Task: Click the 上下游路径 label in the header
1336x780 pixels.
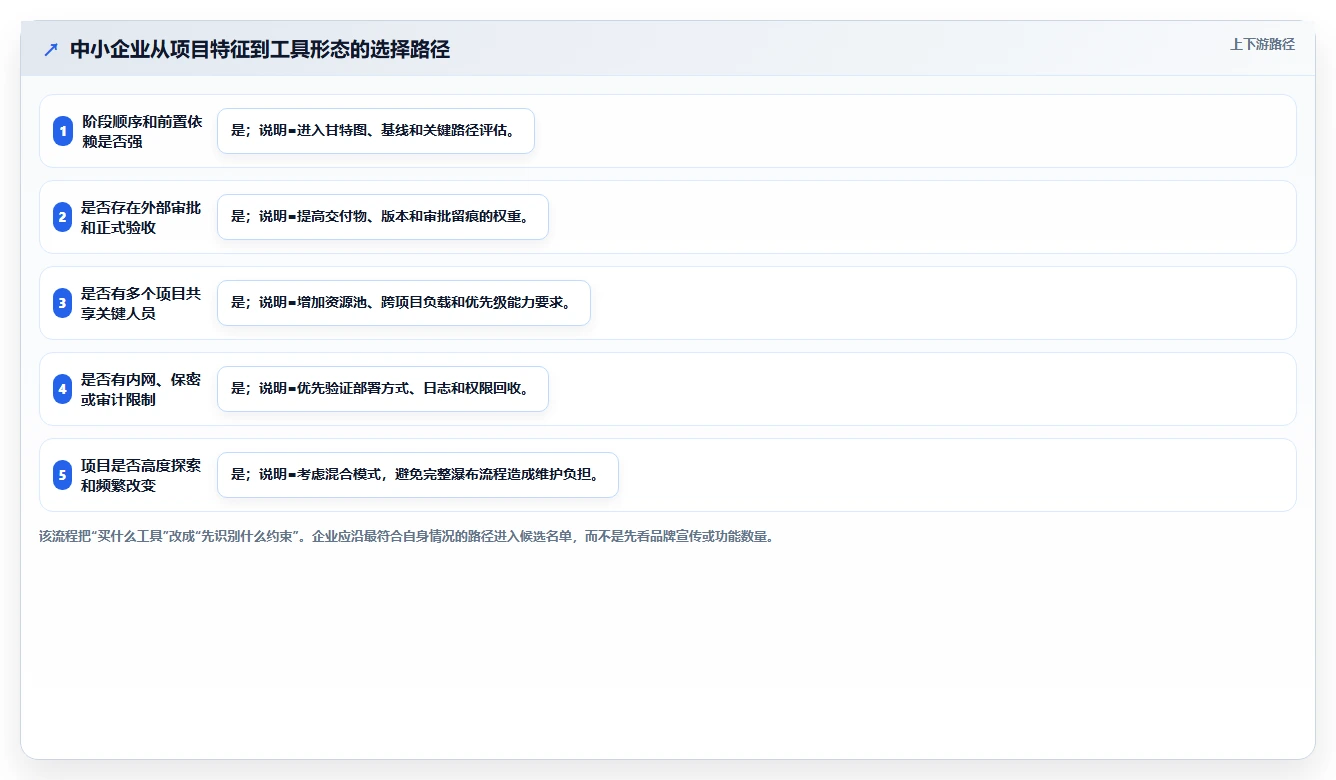Action: pos(1262,44)
